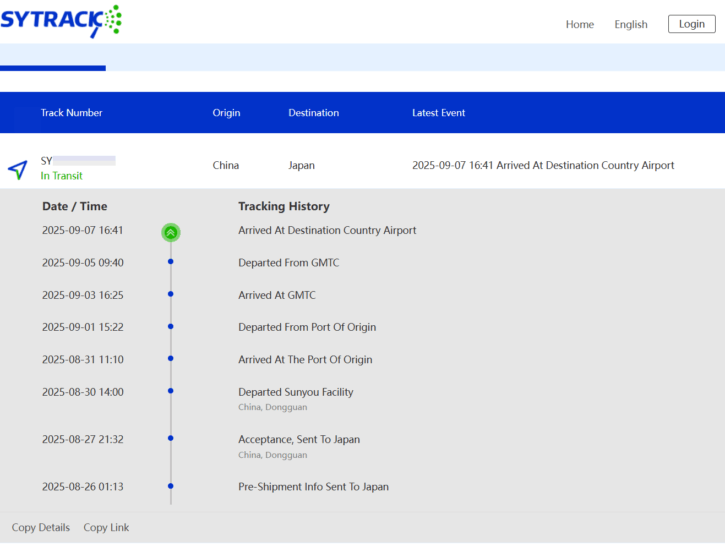Click the Destination column header
The height and width of the screenshot is (552, 725).
(313, 113)
